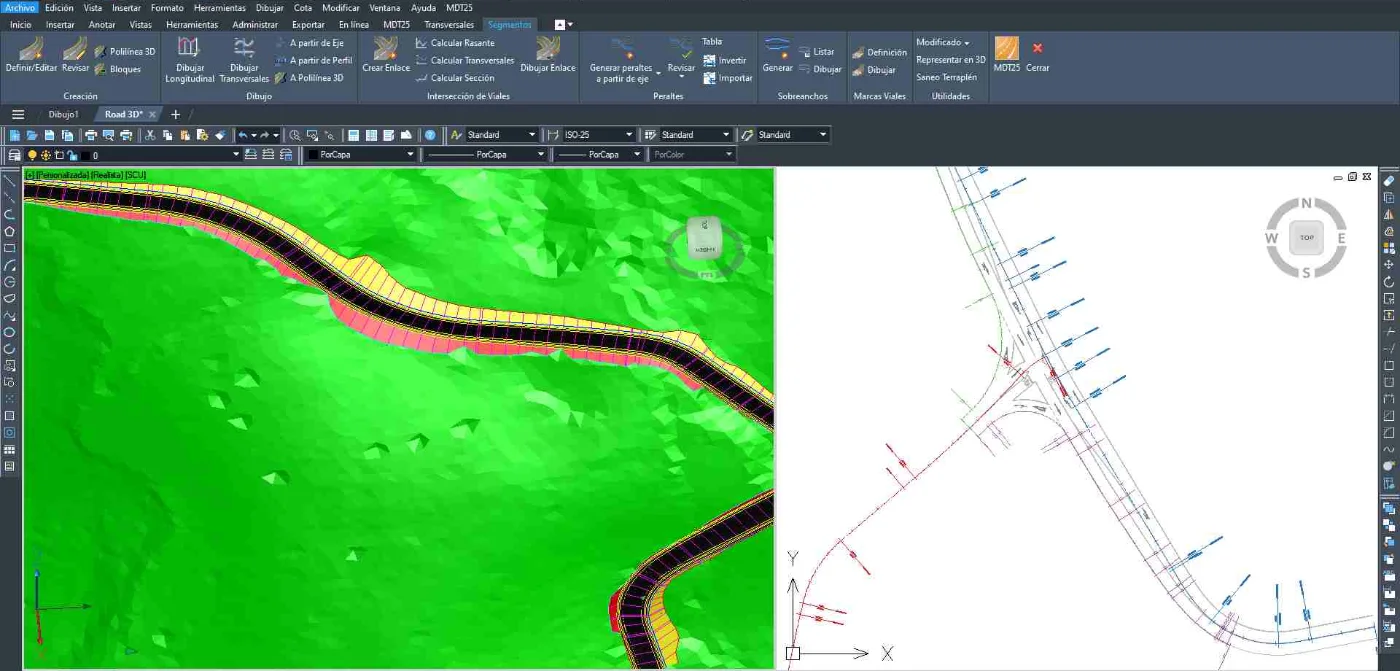The image size is (1400, 671).
Task: Choose A partir de Eje option
Action: pos(309,43)
